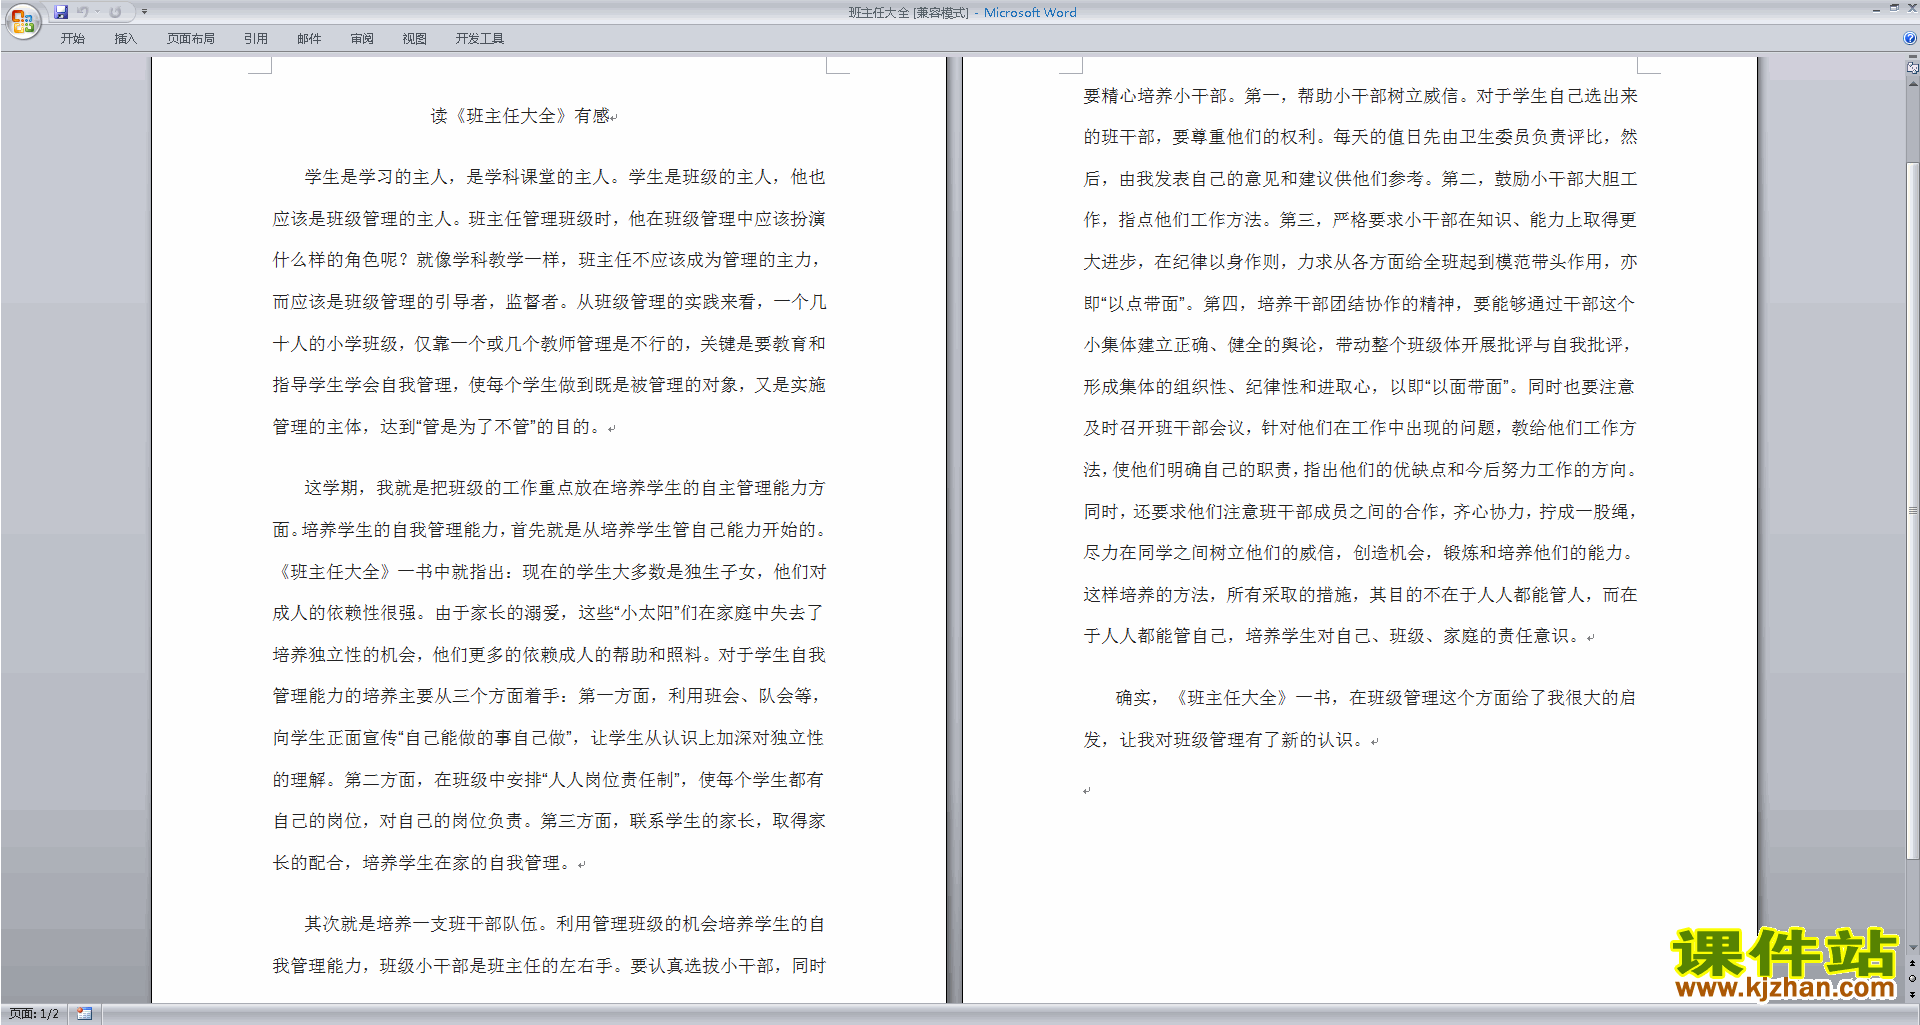This screenshot has height=1025, width=1920.
Task: Select the 视图 ribbon tab
Action: 414,38
